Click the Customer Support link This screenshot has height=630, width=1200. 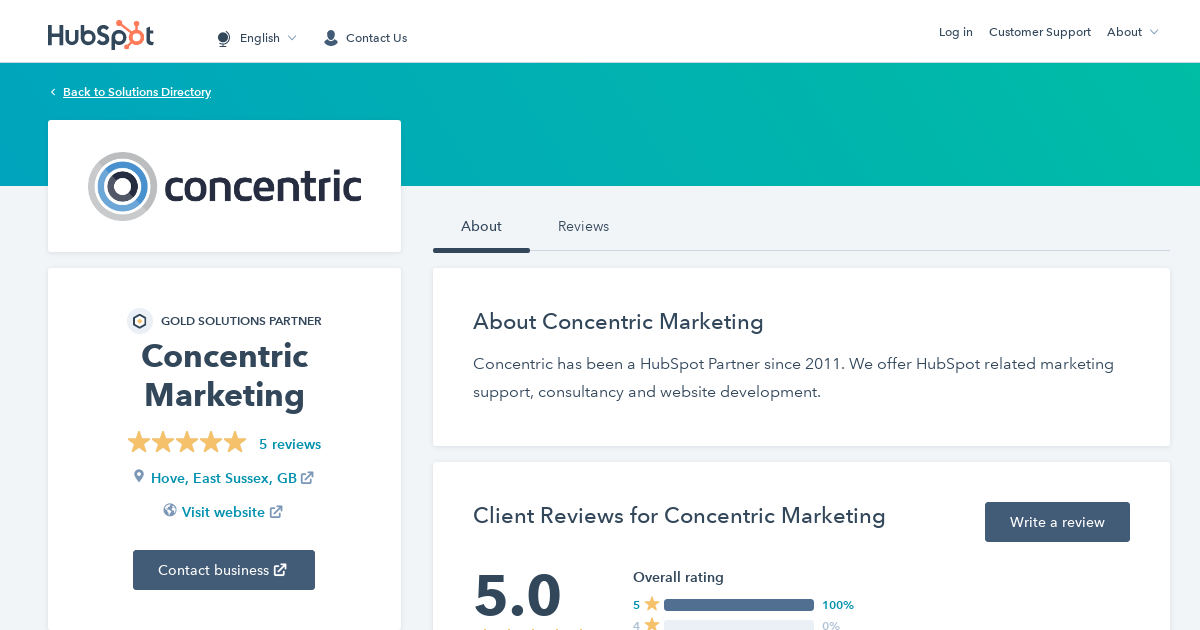pos(1039,31)
